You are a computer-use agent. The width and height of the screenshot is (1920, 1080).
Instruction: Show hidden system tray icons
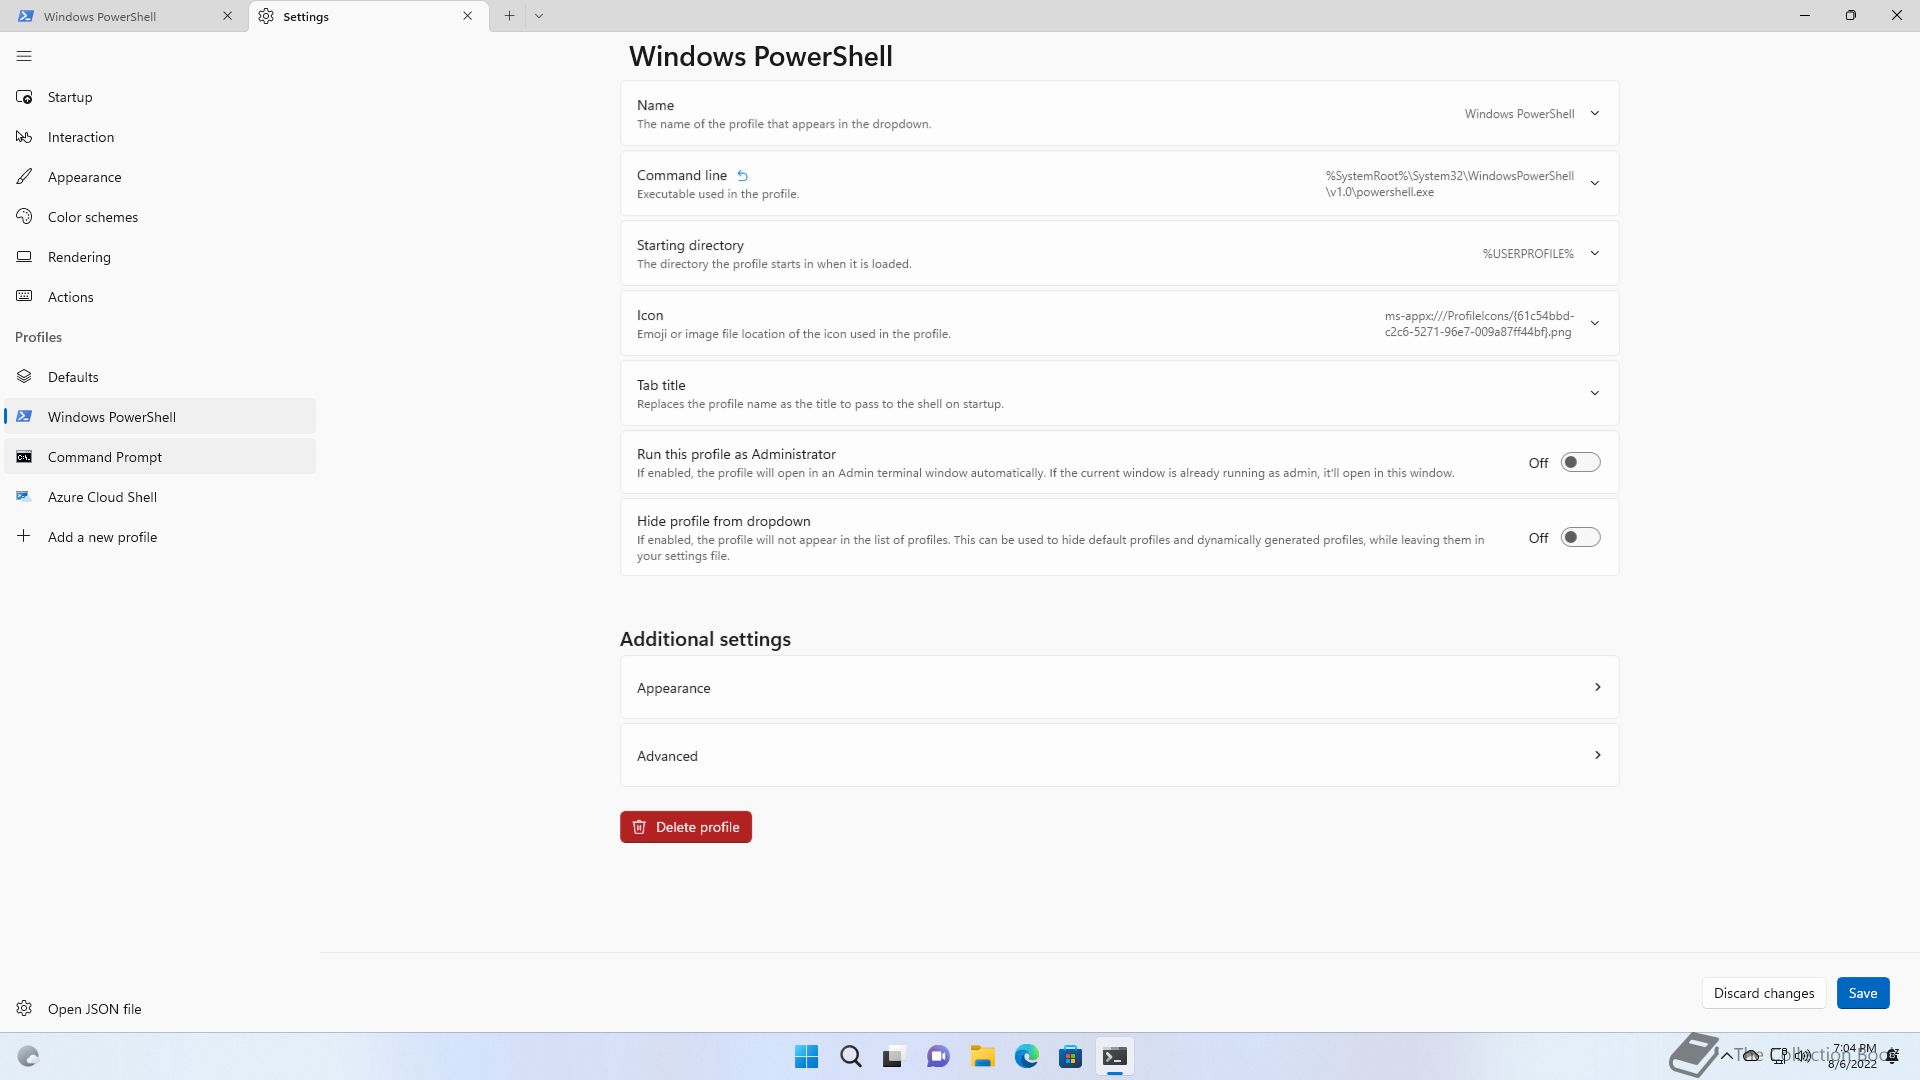(1726, 1055)
